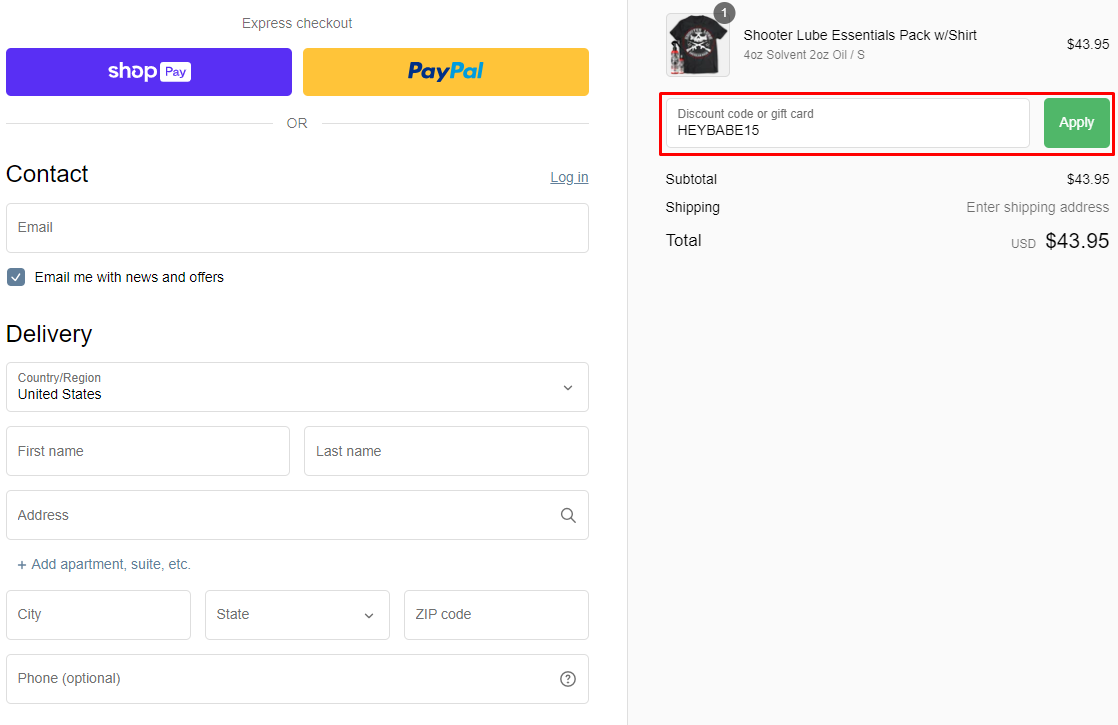1118x725 pixels.
Task: Focus the Email input field
Action: coord(297,228)
